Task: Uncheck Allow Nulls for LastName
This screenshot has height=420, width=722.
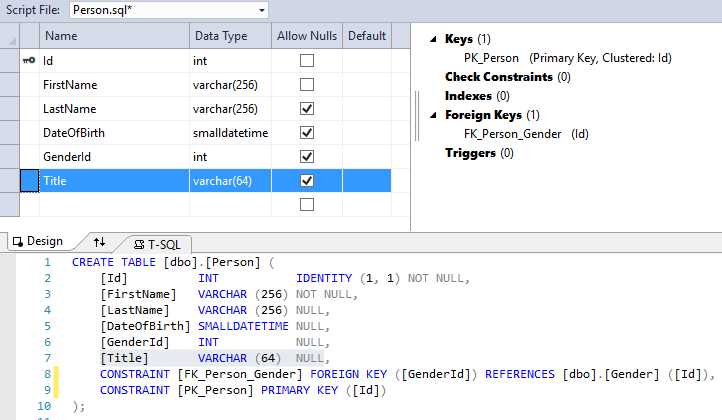Action: [x=307, y=108]
